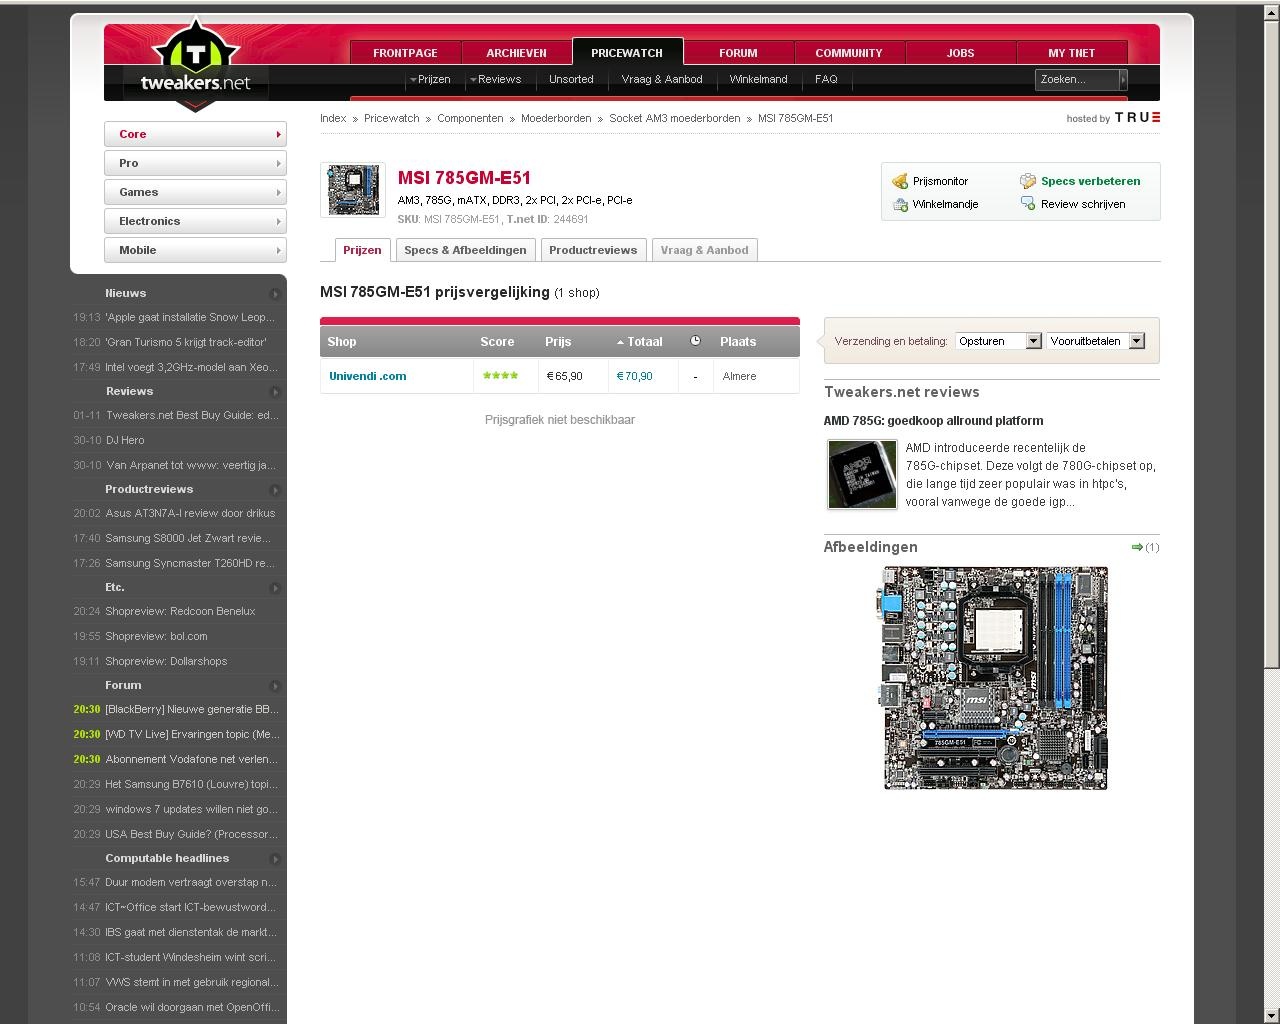
Task: Open the My Tnet tab
Action: coord(1072,53)
